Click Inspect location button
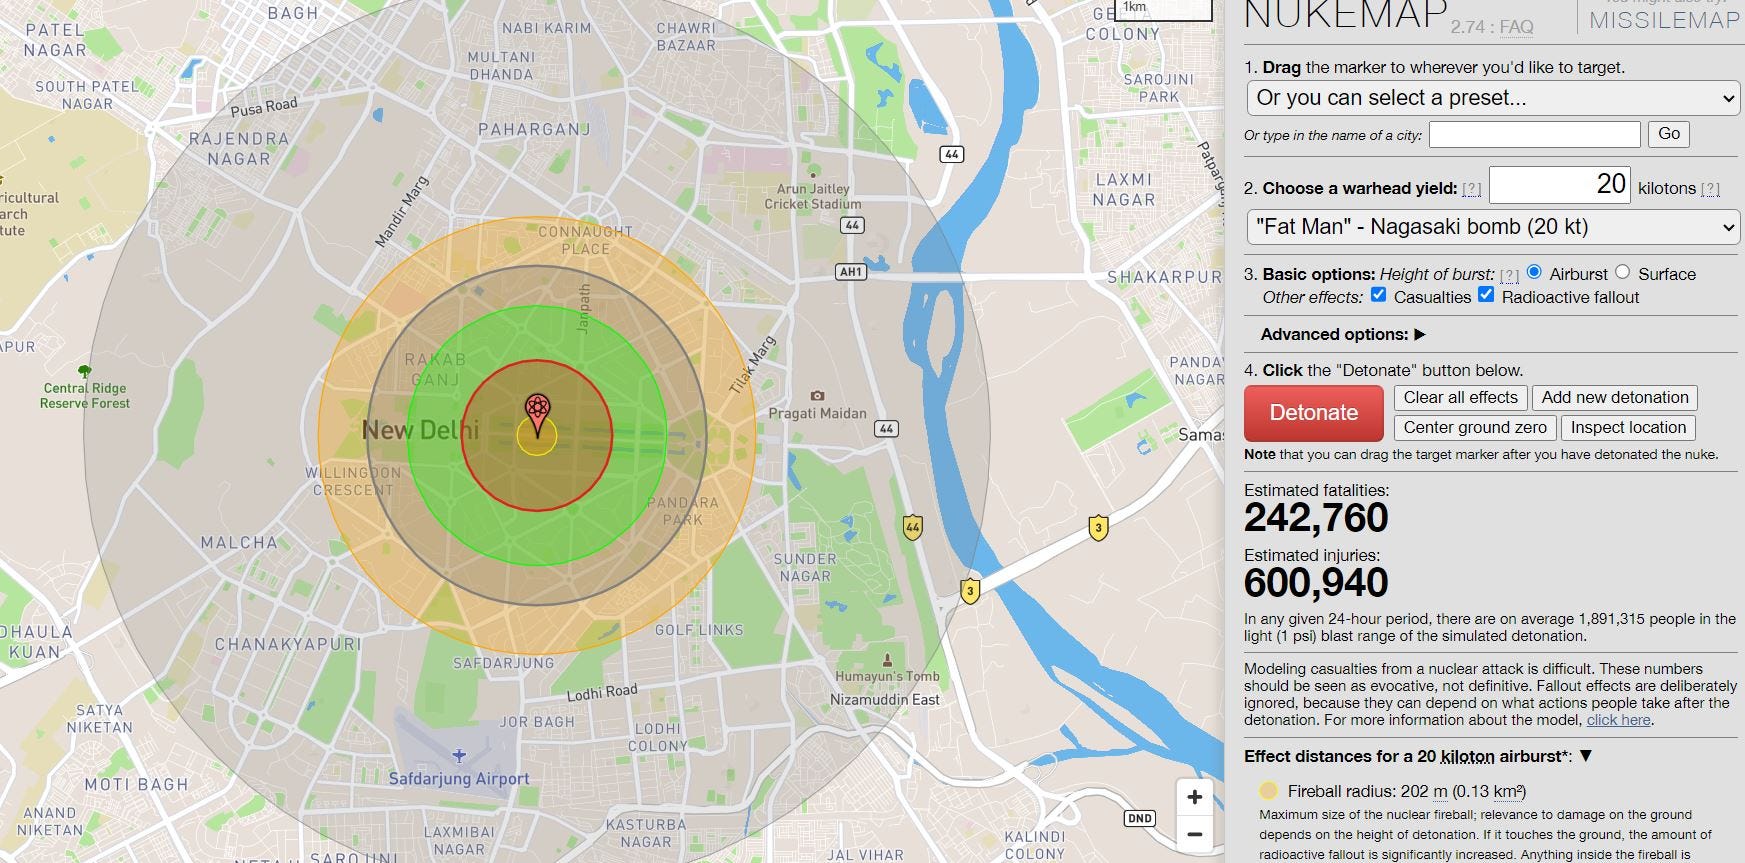This screenshot has height=863, width=1745. pos(1628,428)
